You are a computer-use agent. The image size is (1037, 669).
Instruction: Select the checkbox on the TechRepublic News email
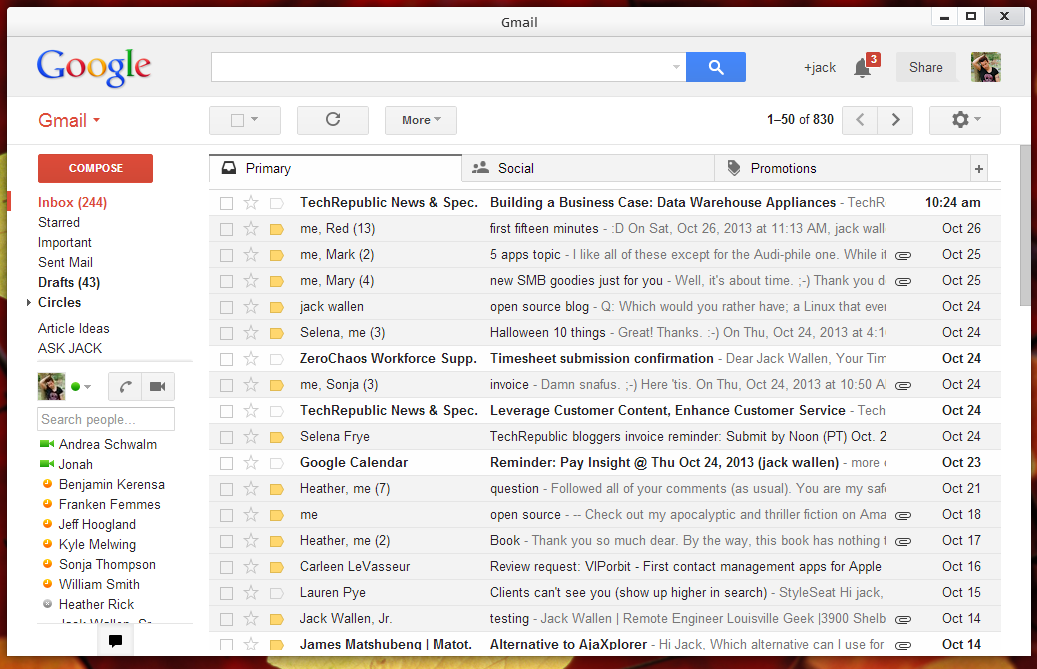[226, 202]
